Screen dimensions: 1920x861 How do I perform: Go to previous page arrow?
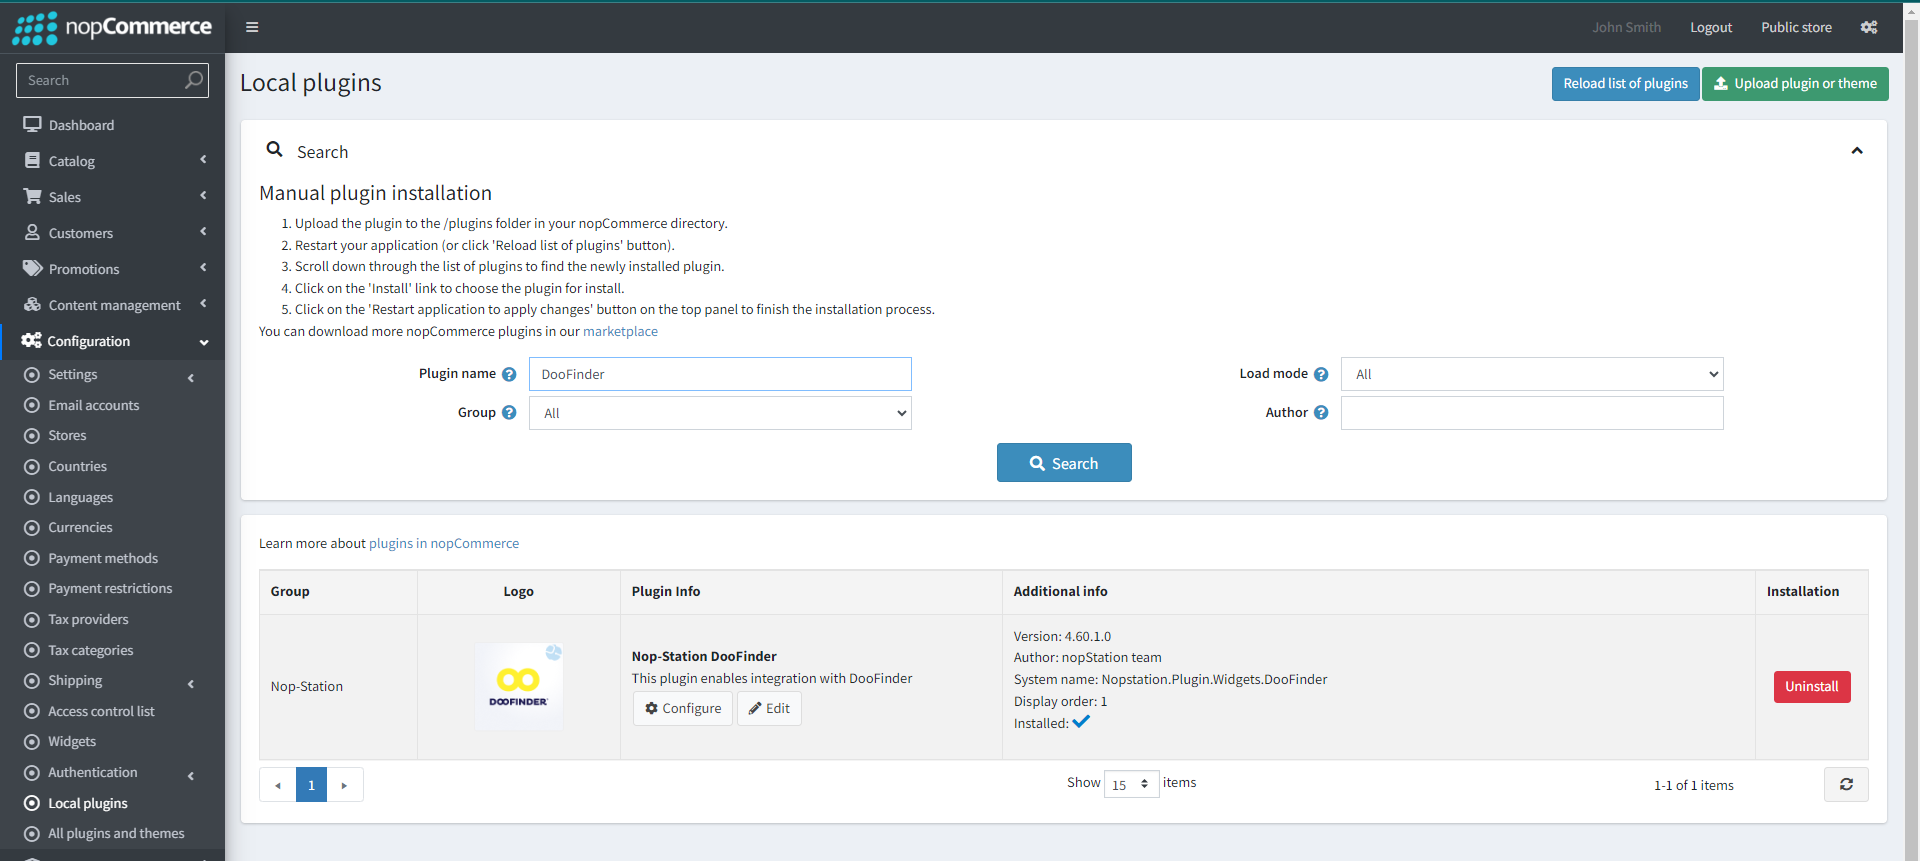[278, 785]
